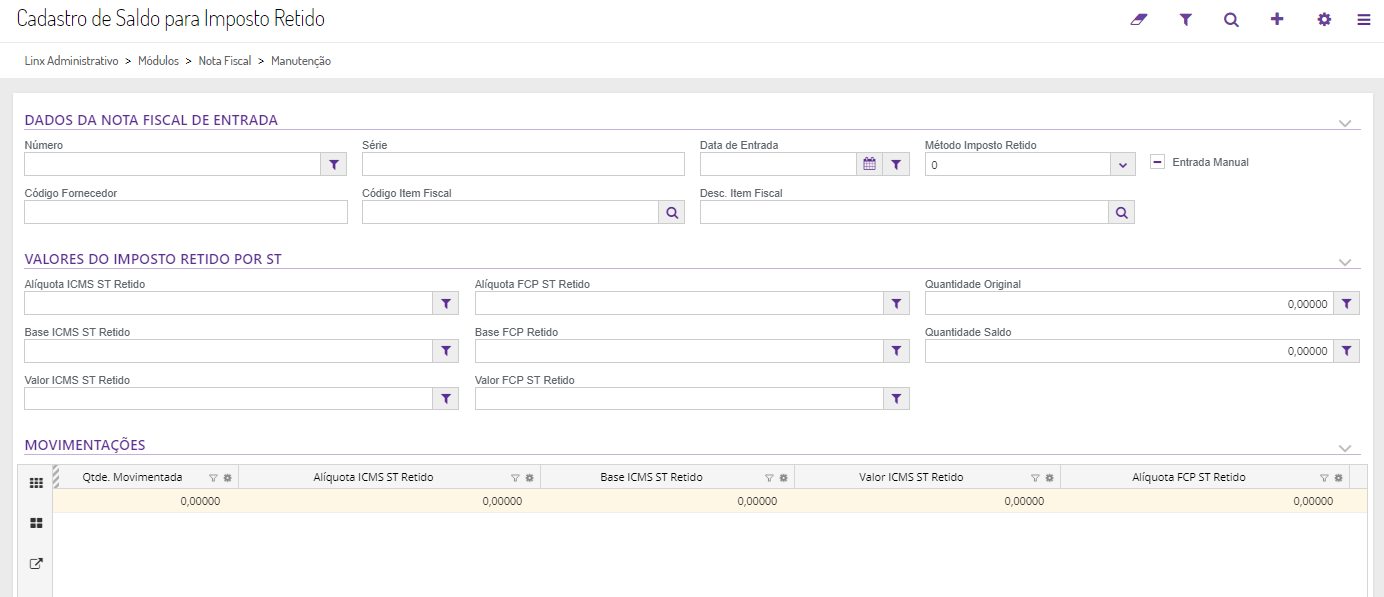Click the magnifier search icon in header

(1231, 19)
